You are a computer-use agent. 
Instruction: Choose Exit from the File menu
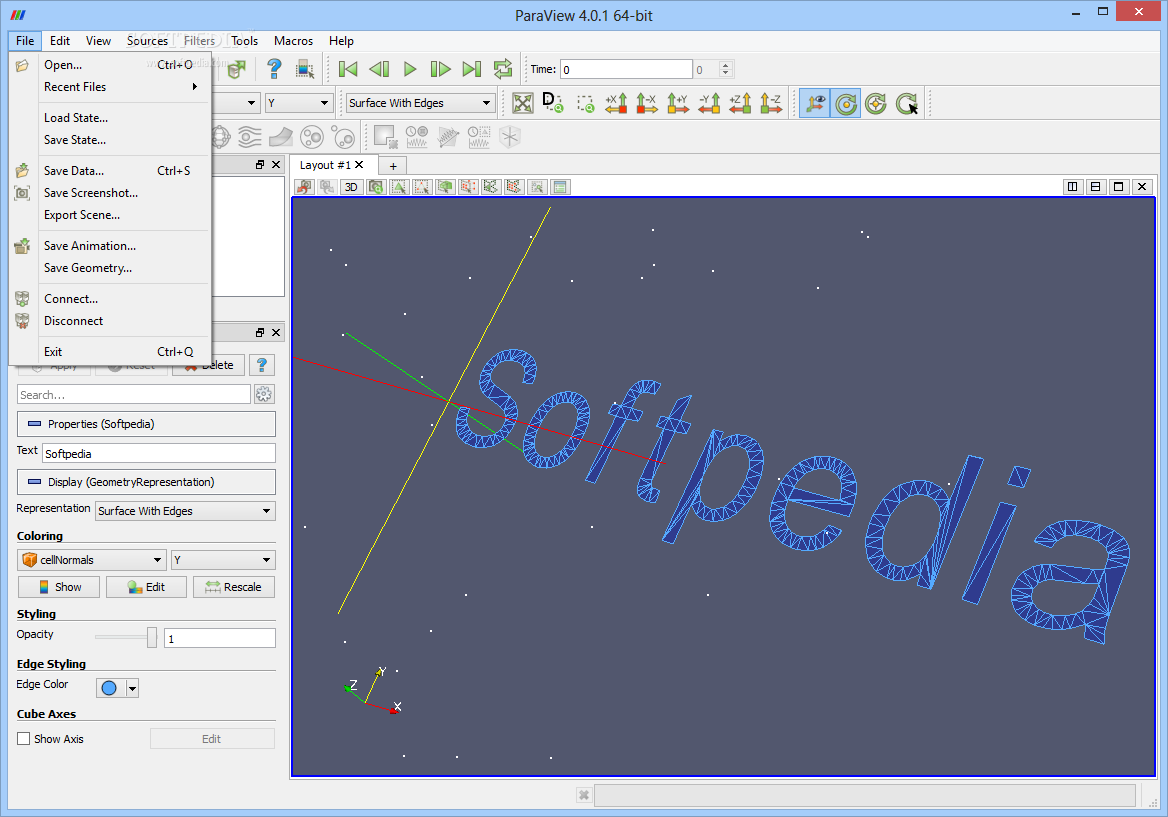coord(110,352)
